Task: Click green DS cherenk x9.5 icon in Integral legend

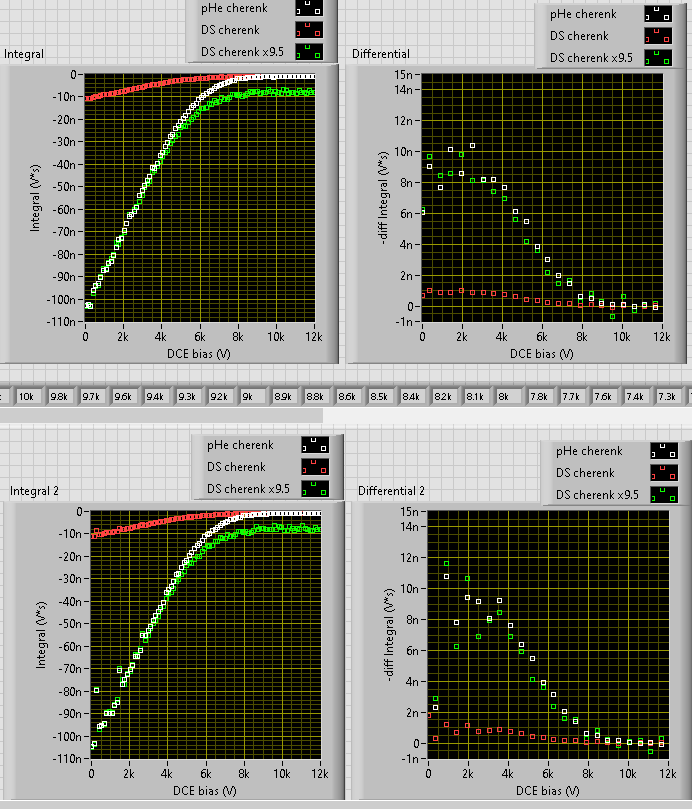Action: [309, 52]
